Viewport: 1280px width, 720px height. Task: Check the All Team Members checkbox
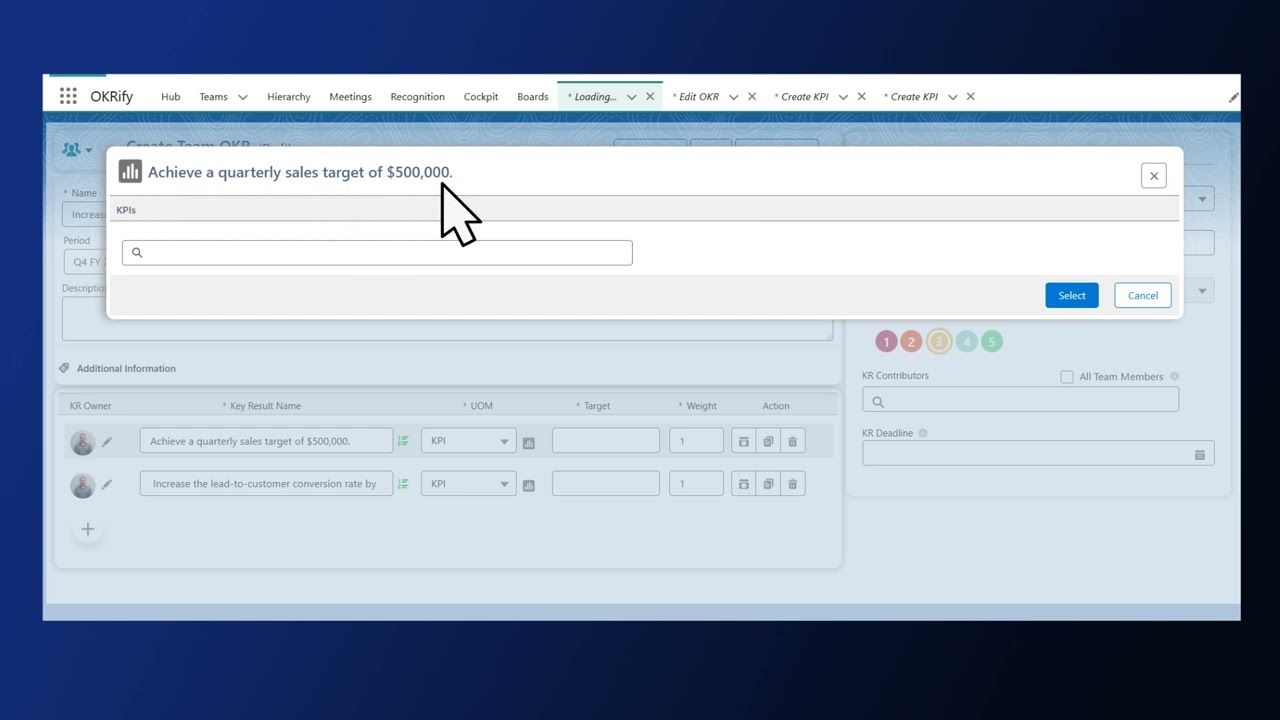1067,377
